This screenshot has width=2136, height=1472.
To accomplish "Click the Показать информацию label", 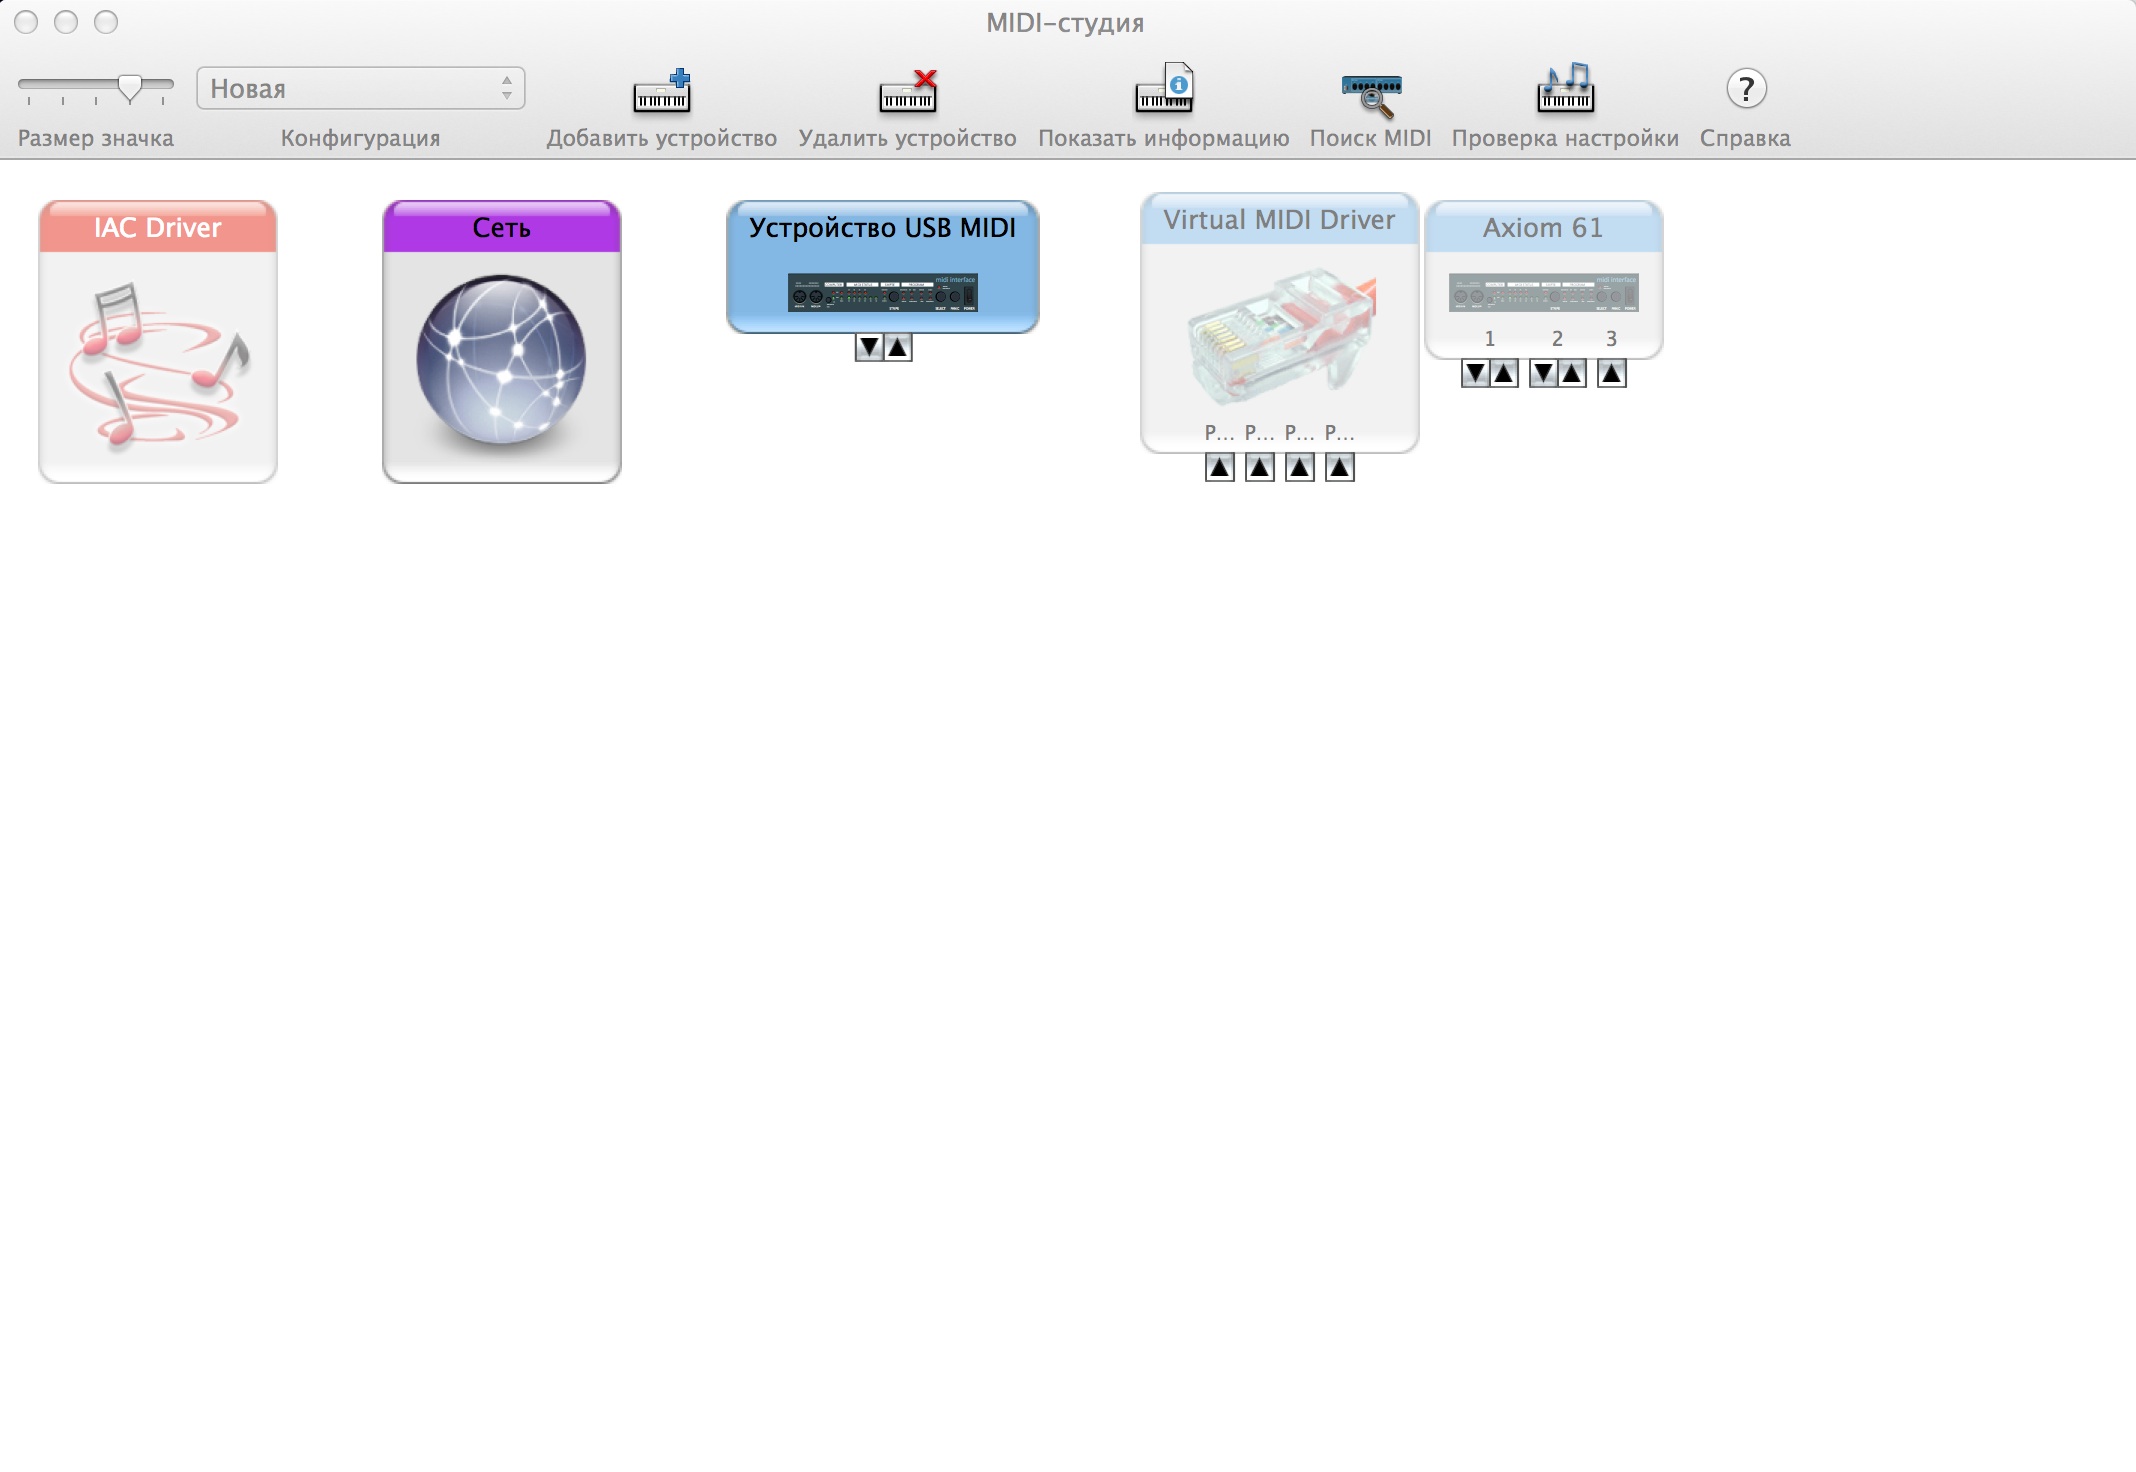I will pyautogui.click(x=1164, y=138).
